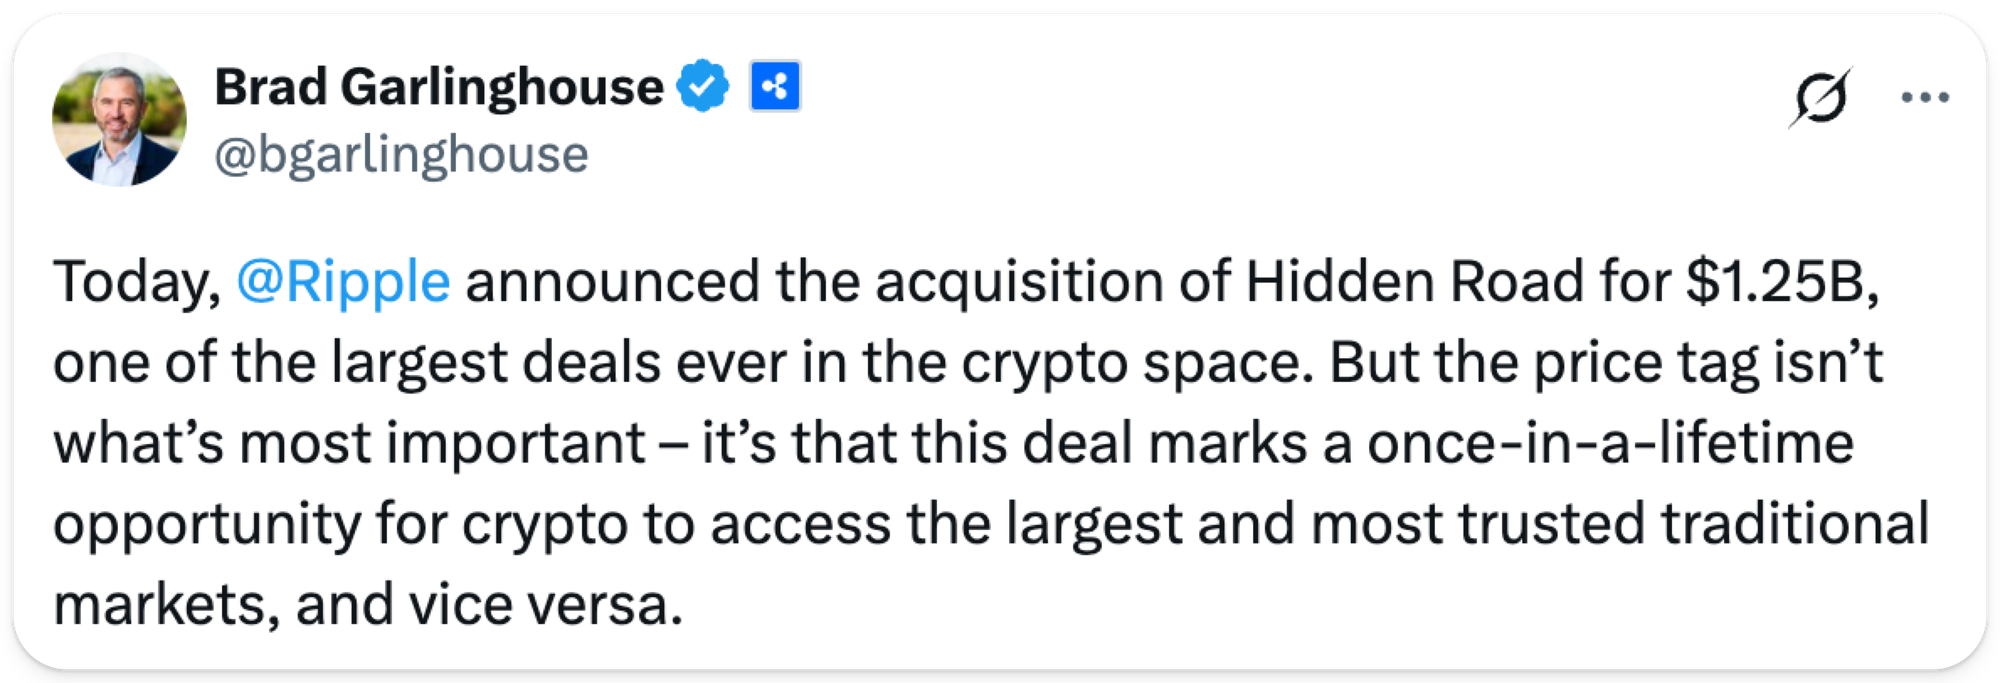The width and height of the screenshot is (2000, 683).
Task: Open the Brad Garlinghouse display name
Action: [x=438, y=87]
